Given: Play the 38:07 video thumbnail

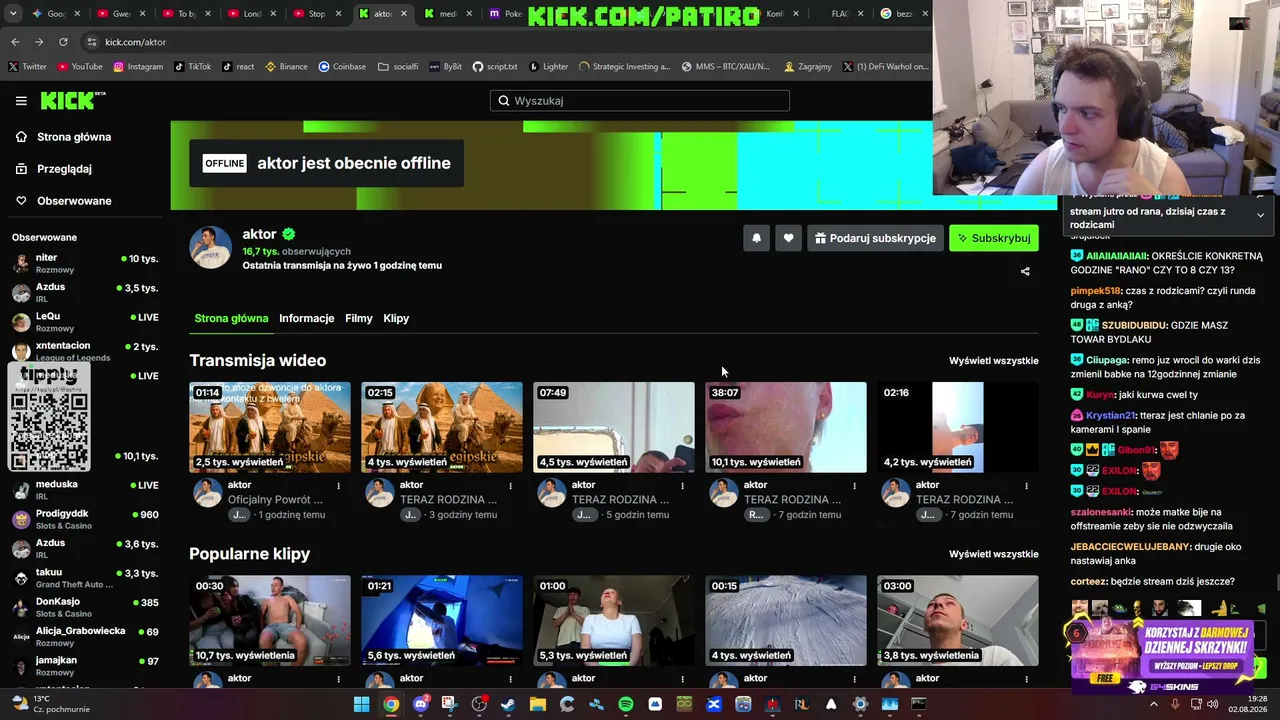Looking at the screenshot, I should point(786,427).
